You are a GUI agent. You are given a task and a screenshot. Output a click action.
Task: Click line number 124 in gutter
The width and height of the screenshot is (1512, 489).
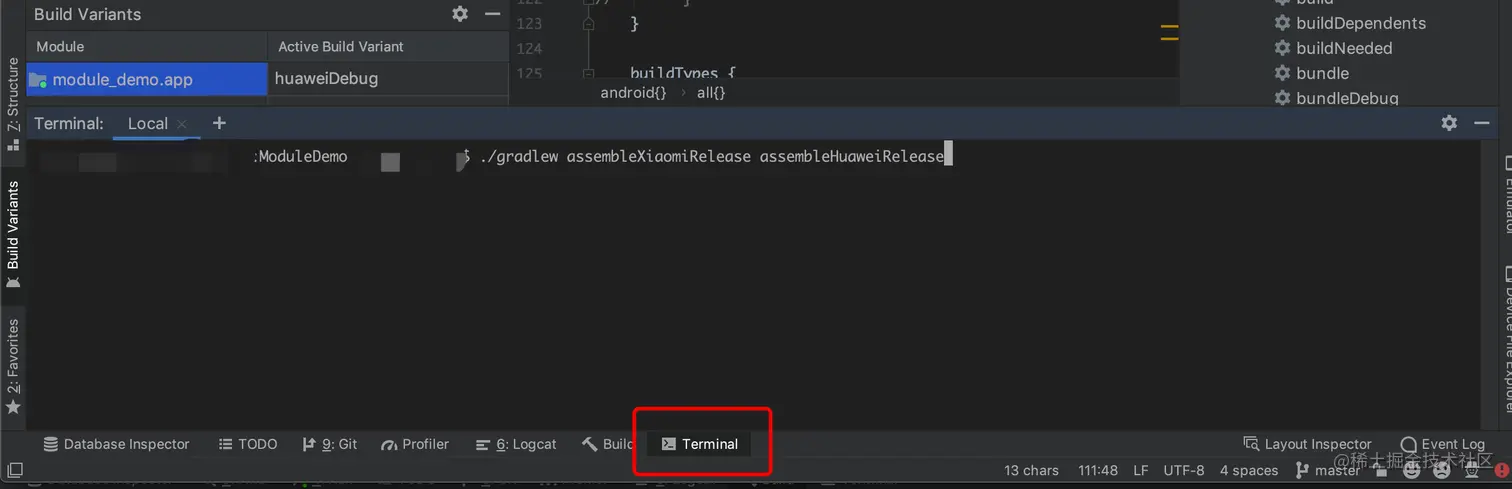529,48
